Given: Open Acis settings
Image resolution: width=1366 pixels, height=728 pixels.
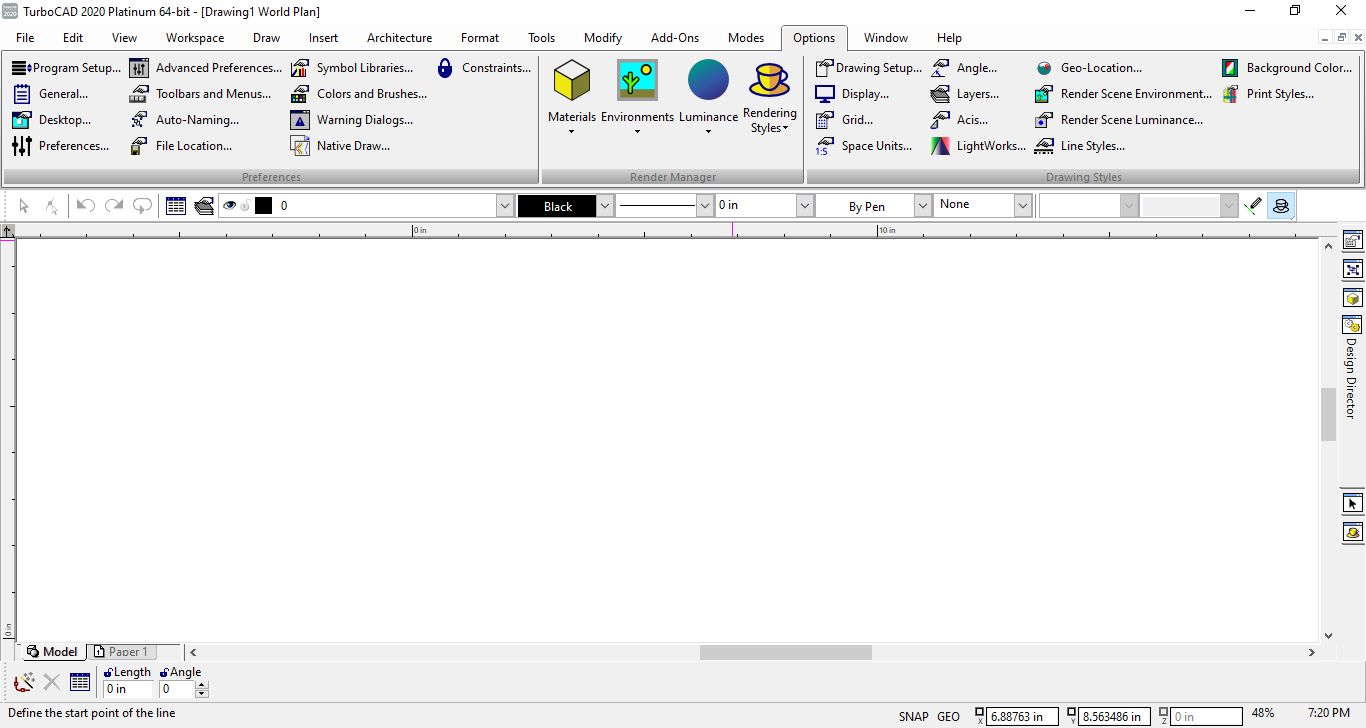Looking at the screenshot, I should coord(959,120).
